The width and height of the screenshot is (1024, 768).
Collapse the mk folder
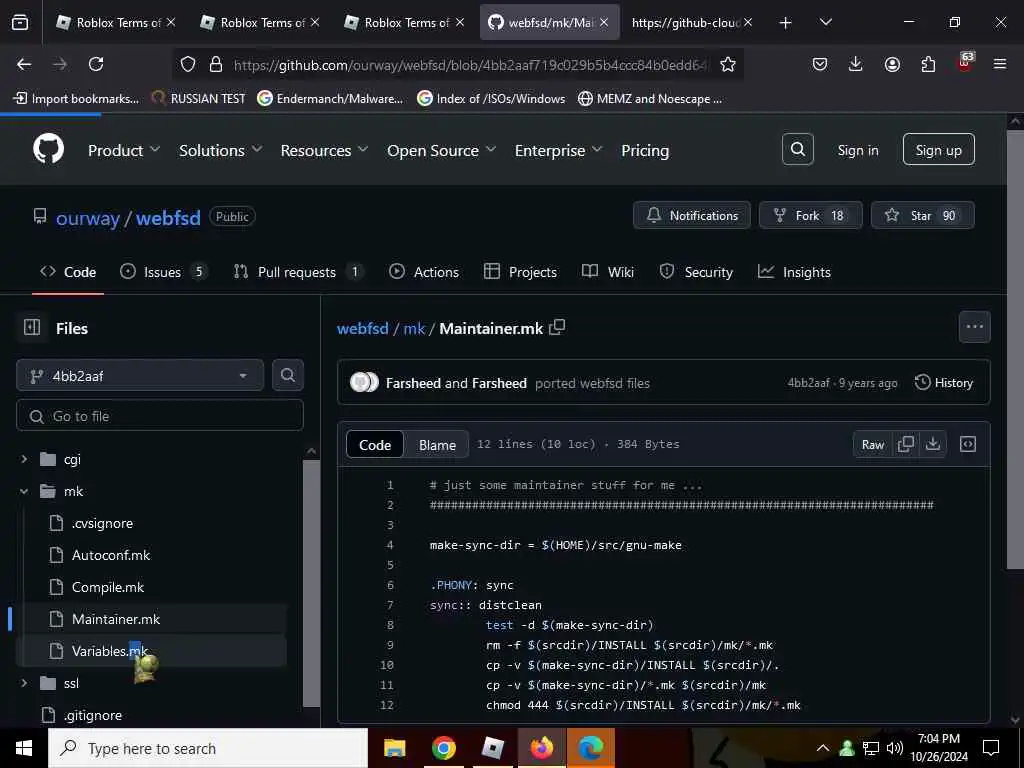pos(24,491)
